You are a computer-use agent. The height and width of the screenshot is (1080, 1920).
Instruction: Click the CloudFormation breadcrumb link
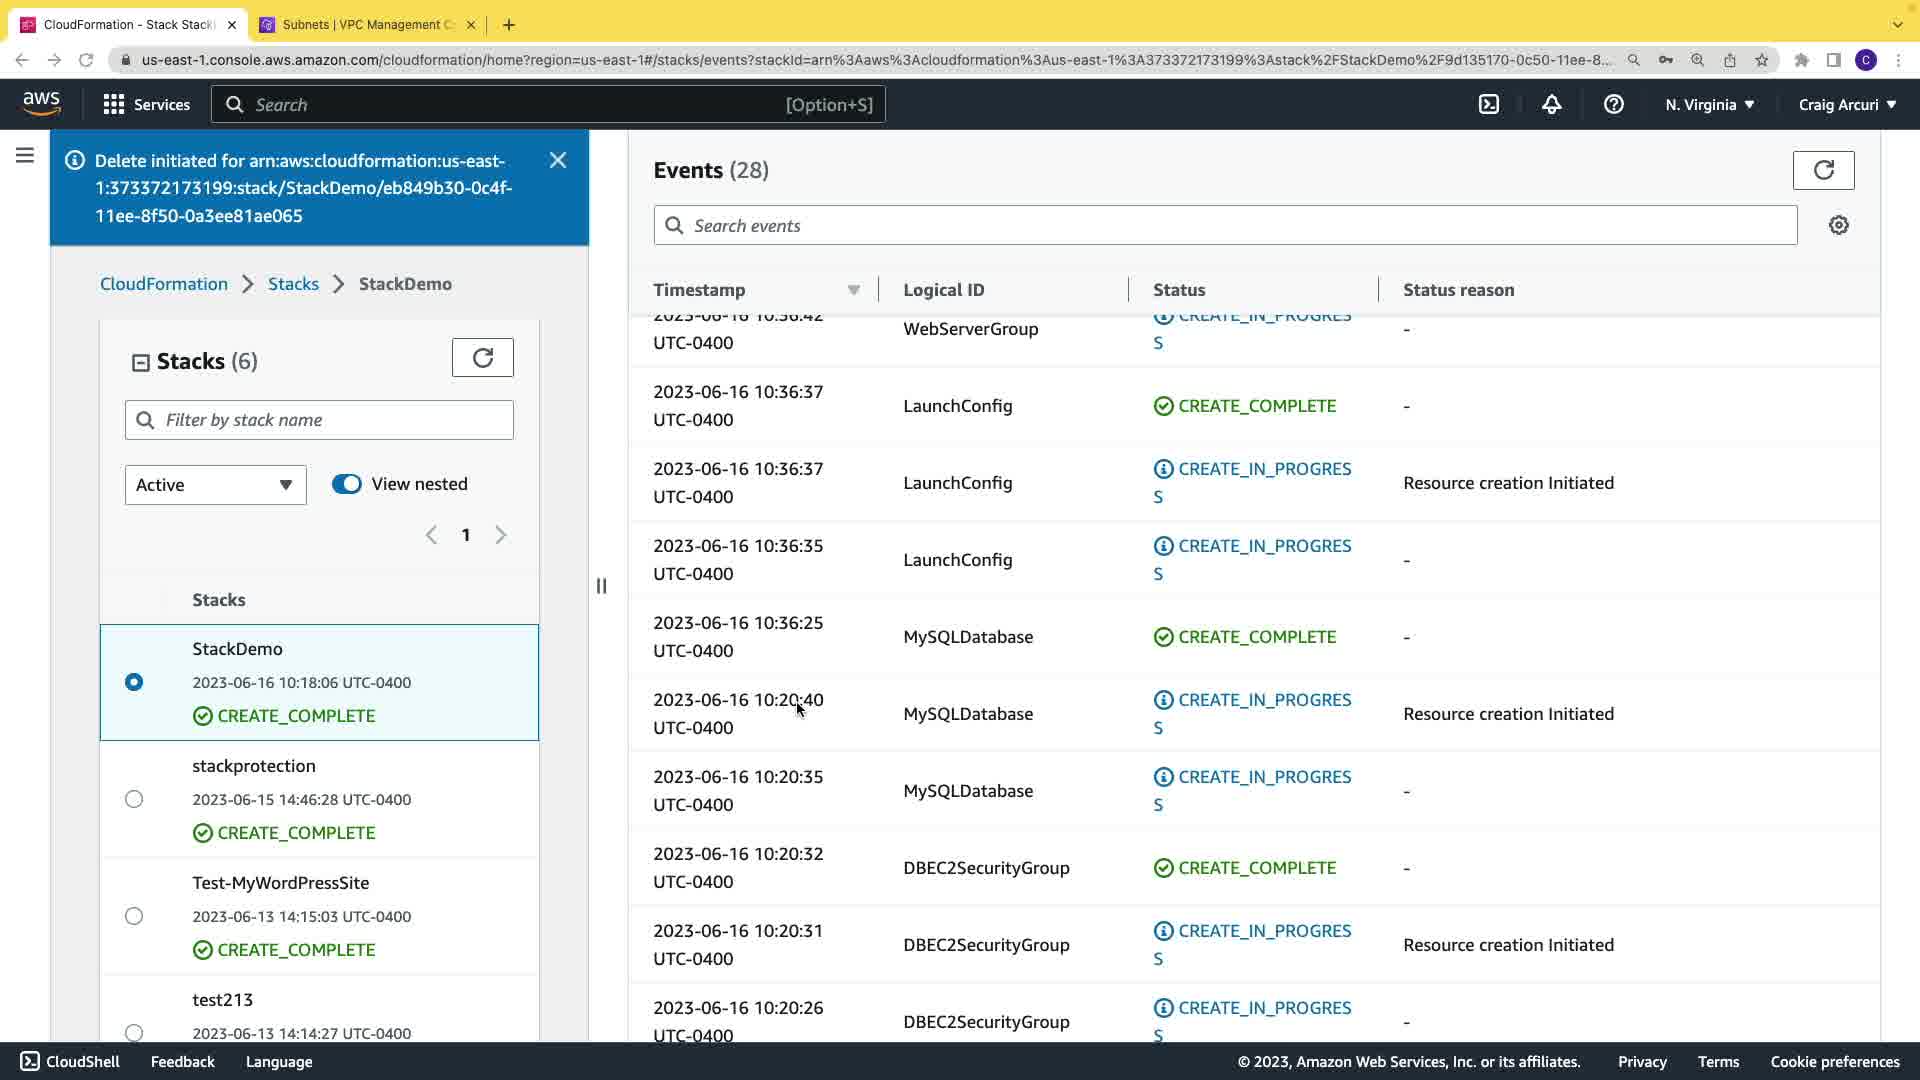[x=164, y=284]
